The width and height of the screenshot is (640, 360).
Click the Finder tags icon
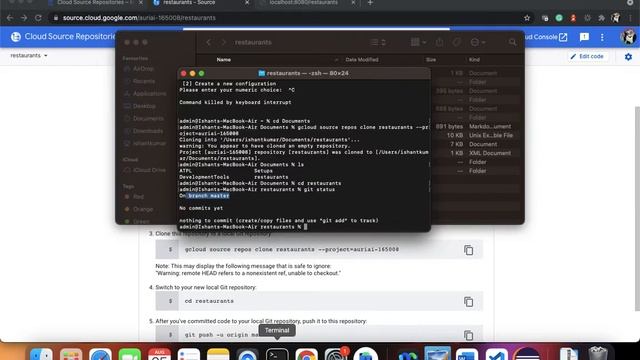pos(456,42)
